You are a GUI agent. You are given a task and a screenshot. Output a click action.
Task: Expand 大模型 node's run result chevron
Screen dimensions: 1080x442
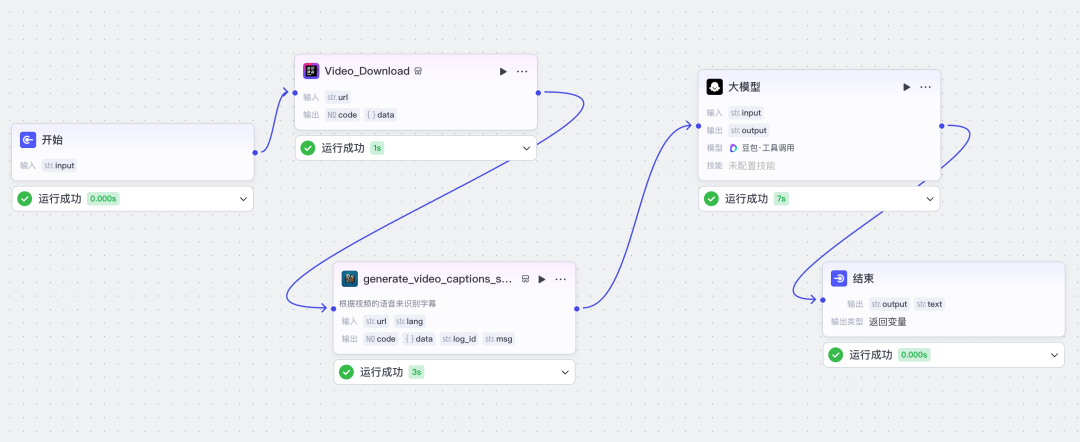click(x=929, y=199)
